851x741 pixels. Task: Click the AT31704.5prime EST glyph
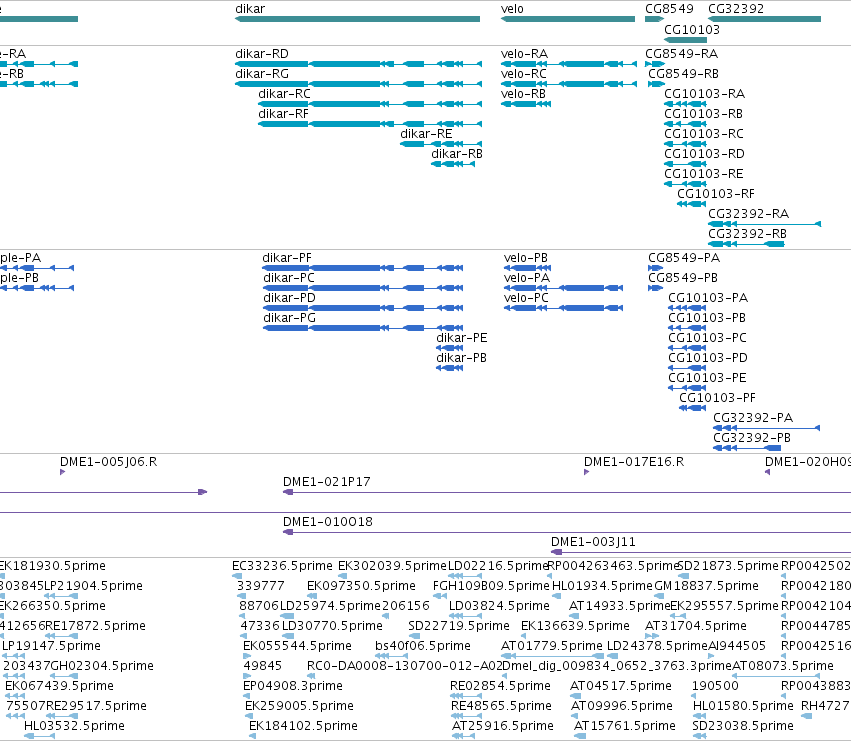pyautogui.click(x=652, y=636)
